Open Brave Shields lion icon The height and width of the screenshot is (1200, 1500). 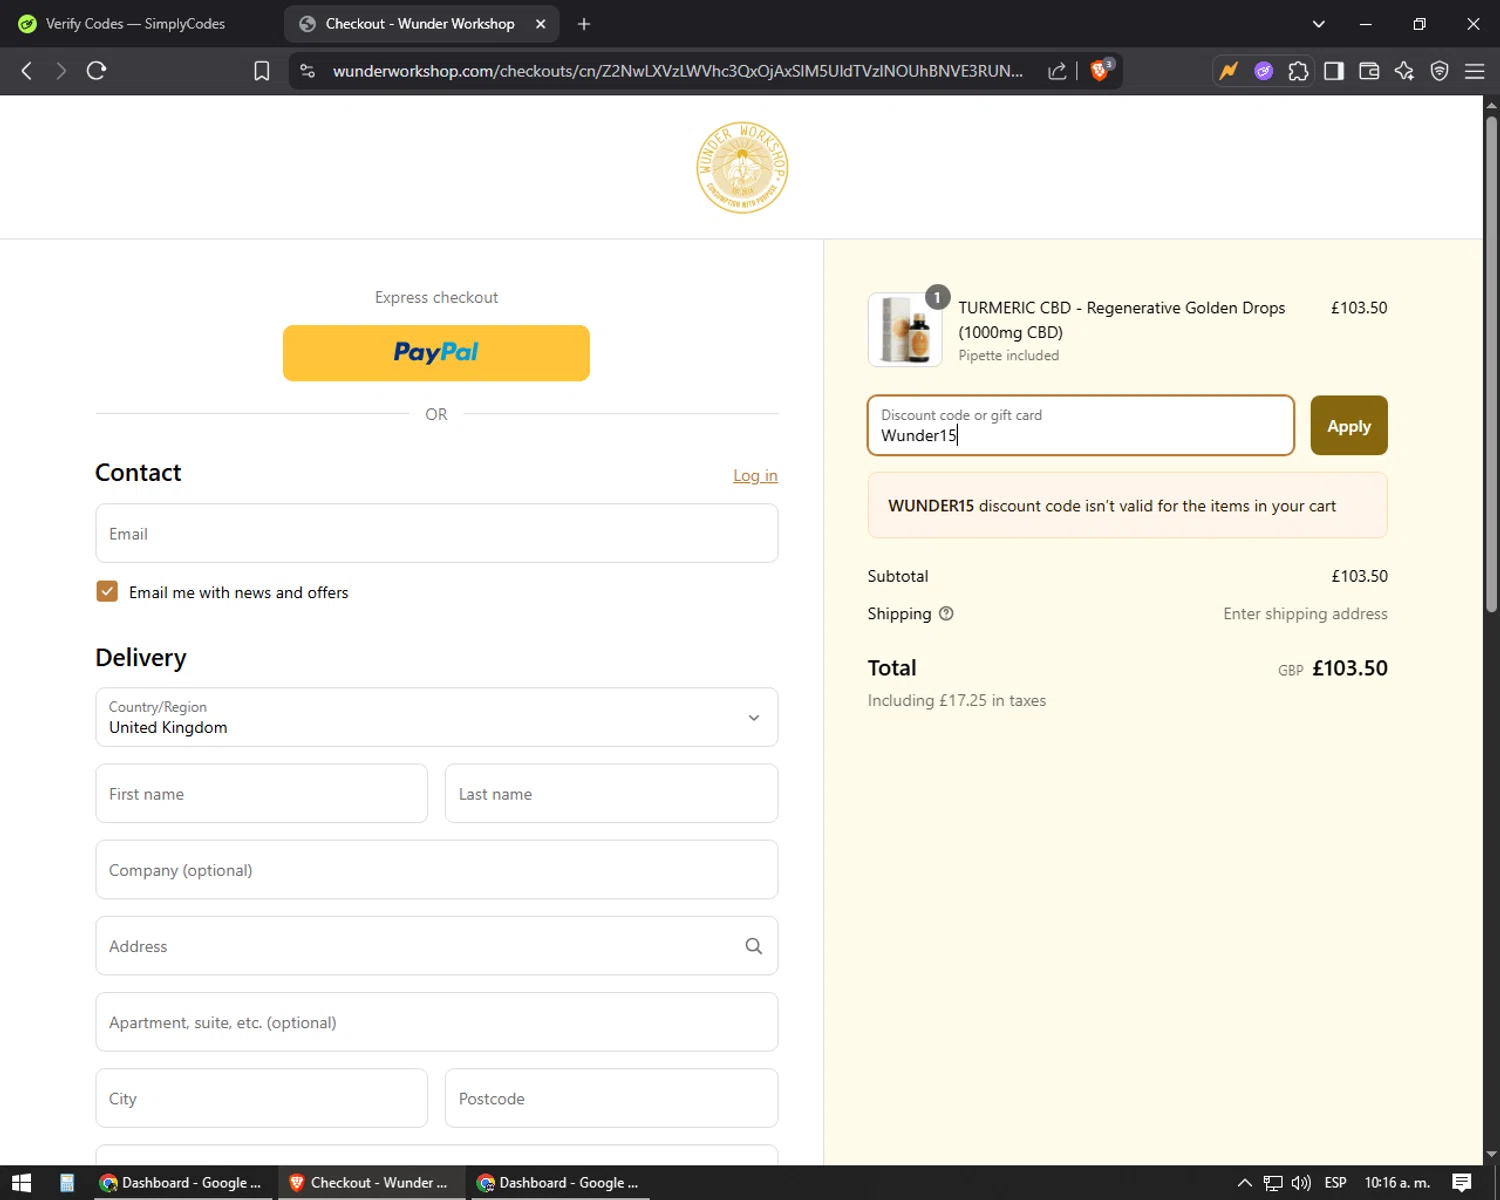pos(1100,70)
